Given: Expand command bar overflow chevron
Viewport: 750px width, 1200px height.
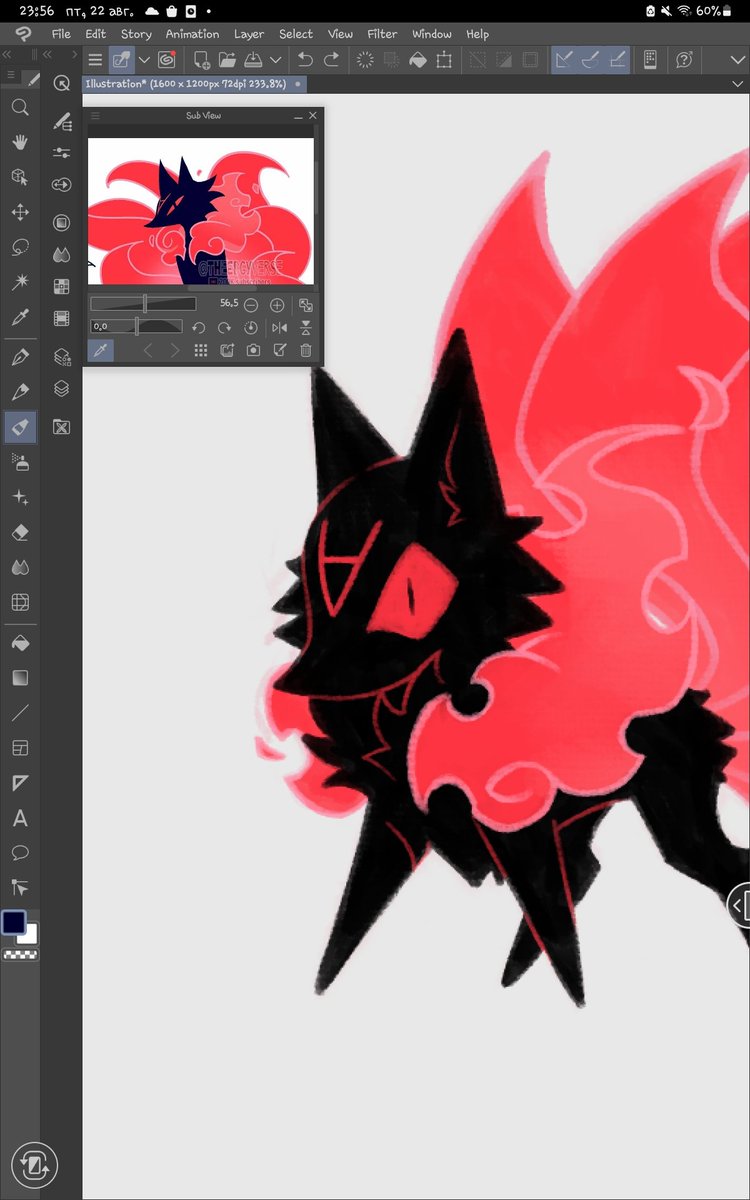Looking at the screenshot, I should [738, 60].
